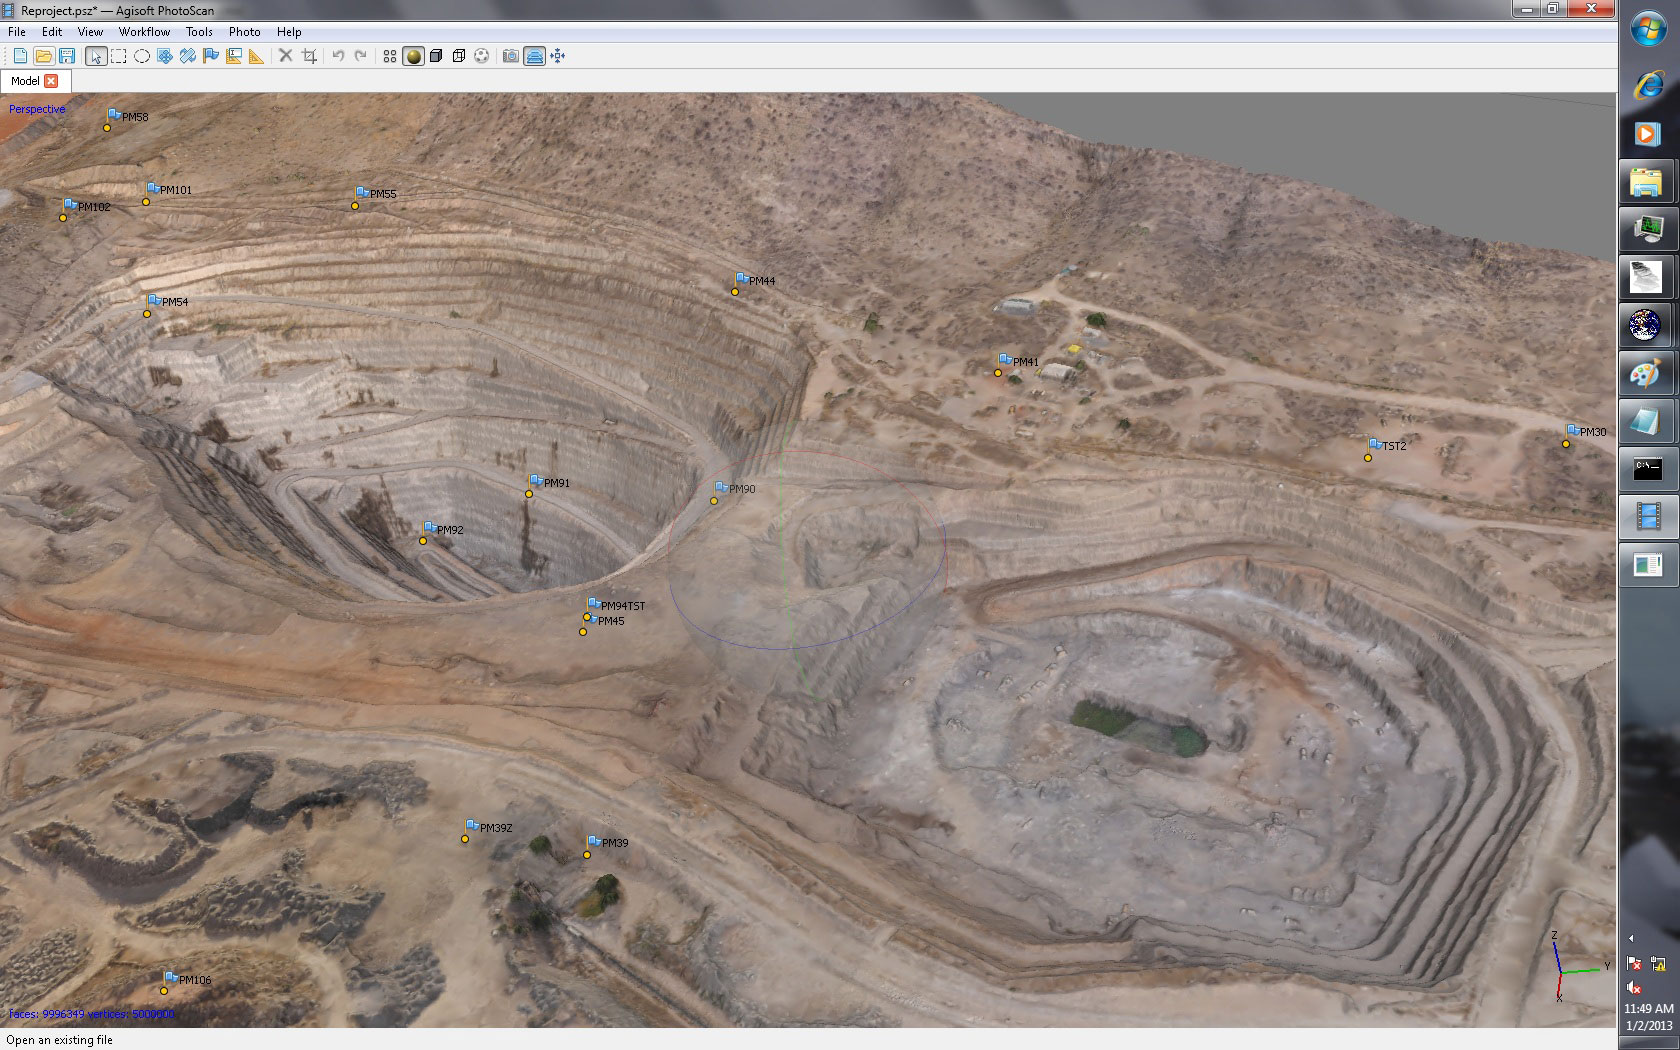
Task: Close the Model tab
Action: click(x=51, y=81)
